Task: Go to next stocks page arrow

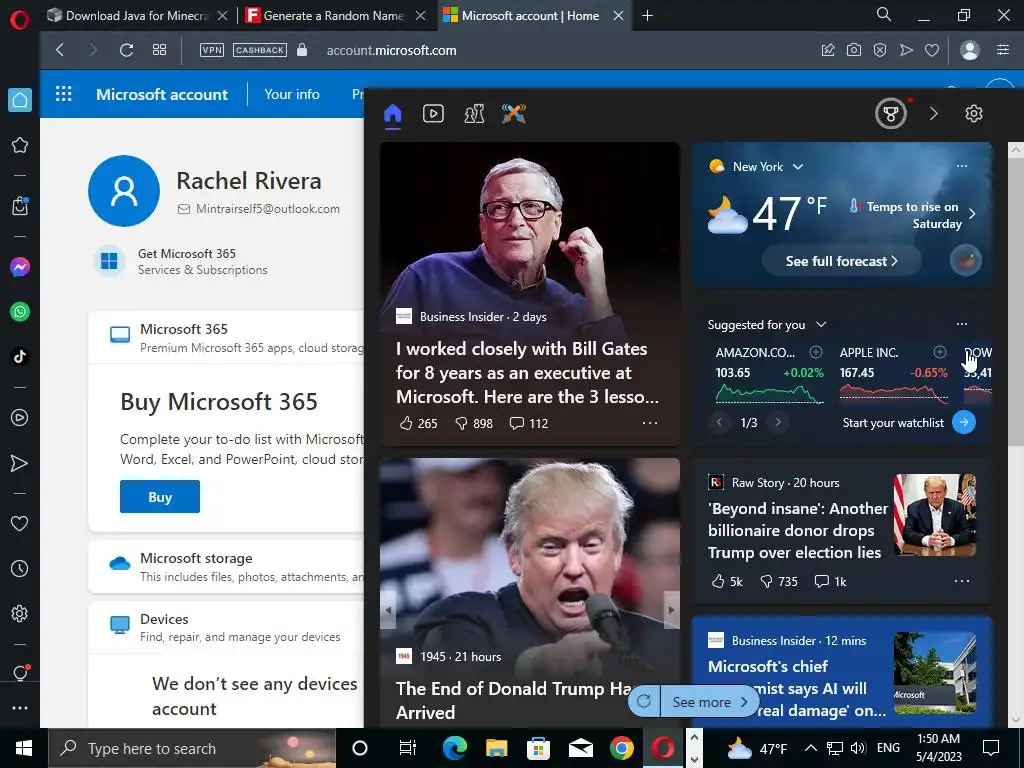Action: [778, 422]
